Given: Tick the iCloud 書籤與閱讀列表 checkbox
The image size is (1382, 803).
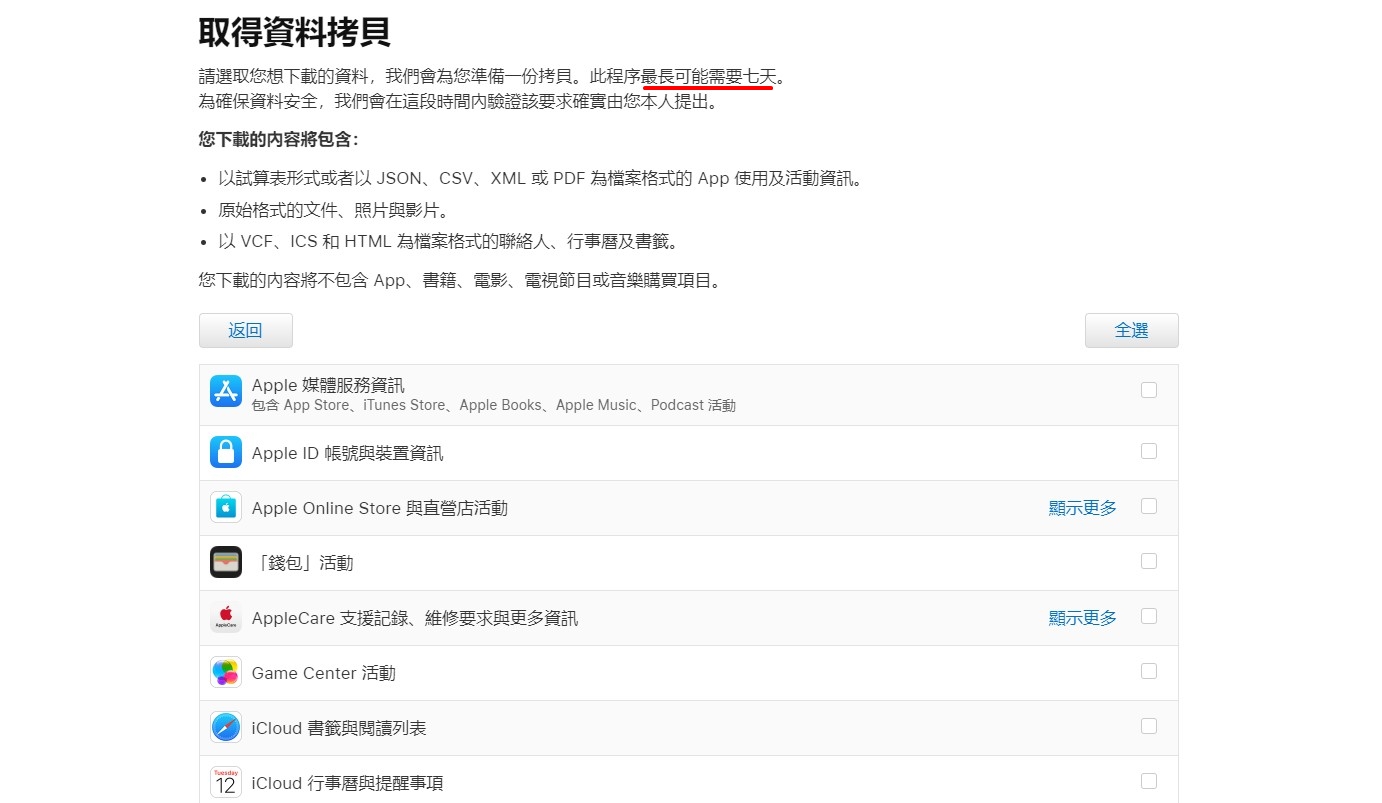Looking at the screenshot, I should [x=1149, y=726].
